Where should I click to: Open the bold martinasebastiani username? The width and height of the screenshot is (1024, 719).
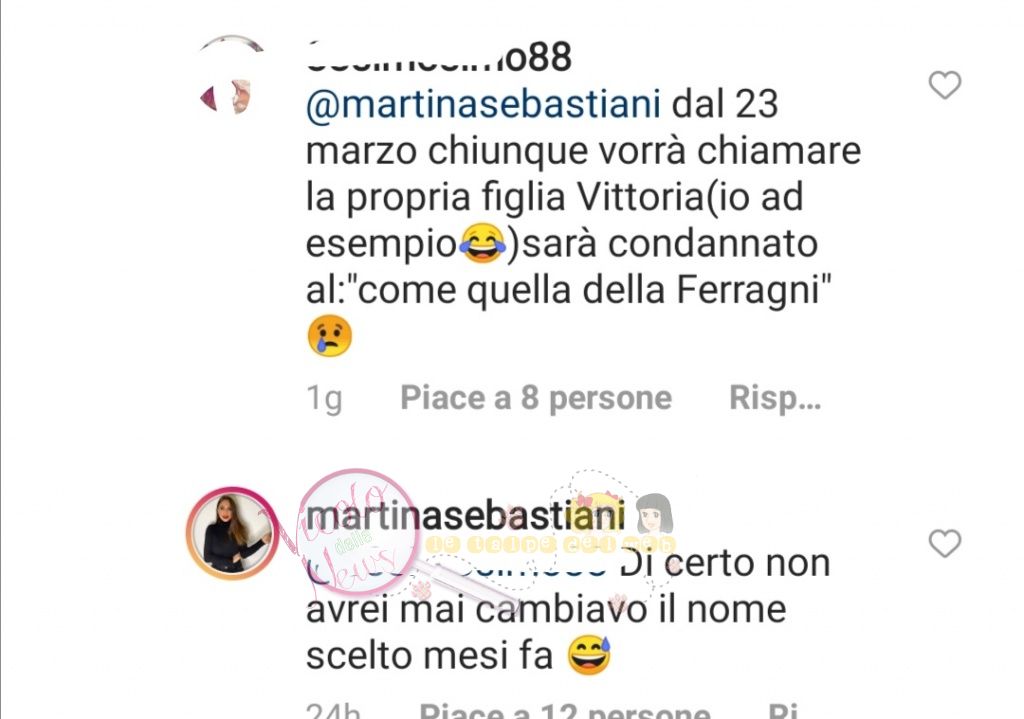[465, 516]
